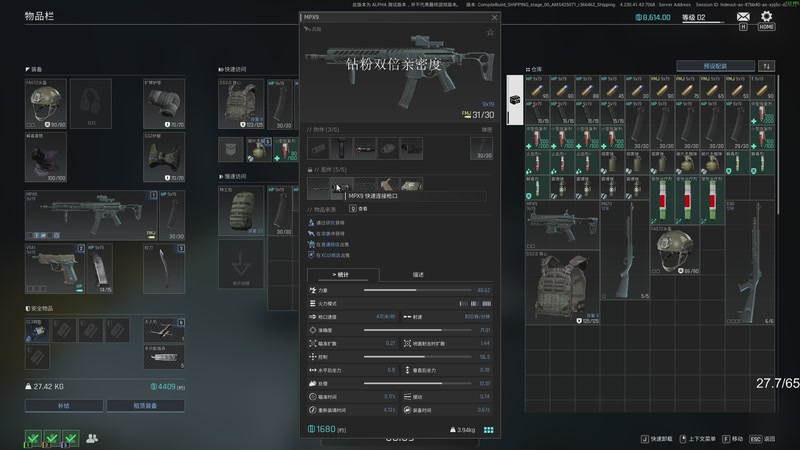Image resolution: width=800 pixels, height=450 pixels.
Task: Toggle the first green checkmark at bottom left
Action: tap(33, 438)
